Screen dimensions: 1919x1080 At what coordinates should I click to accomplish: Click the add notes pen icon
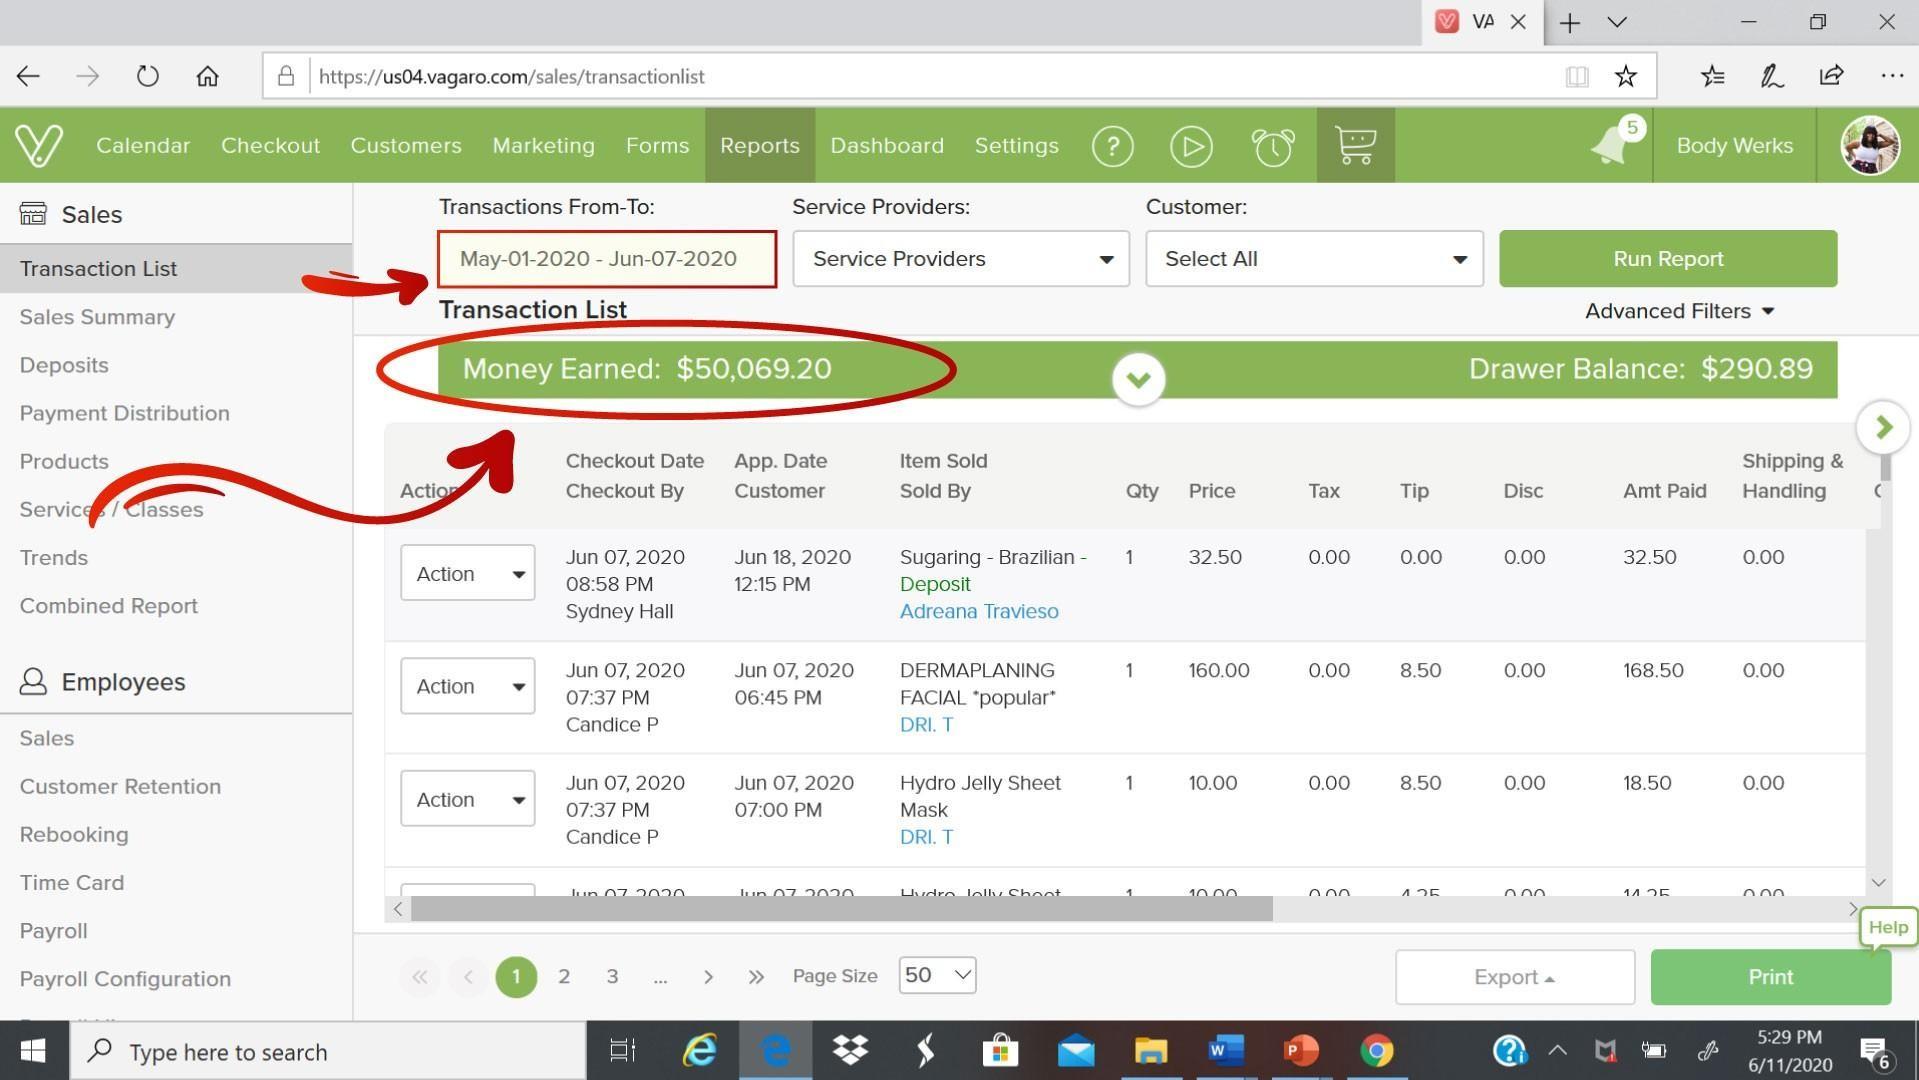coord(1772,76)
